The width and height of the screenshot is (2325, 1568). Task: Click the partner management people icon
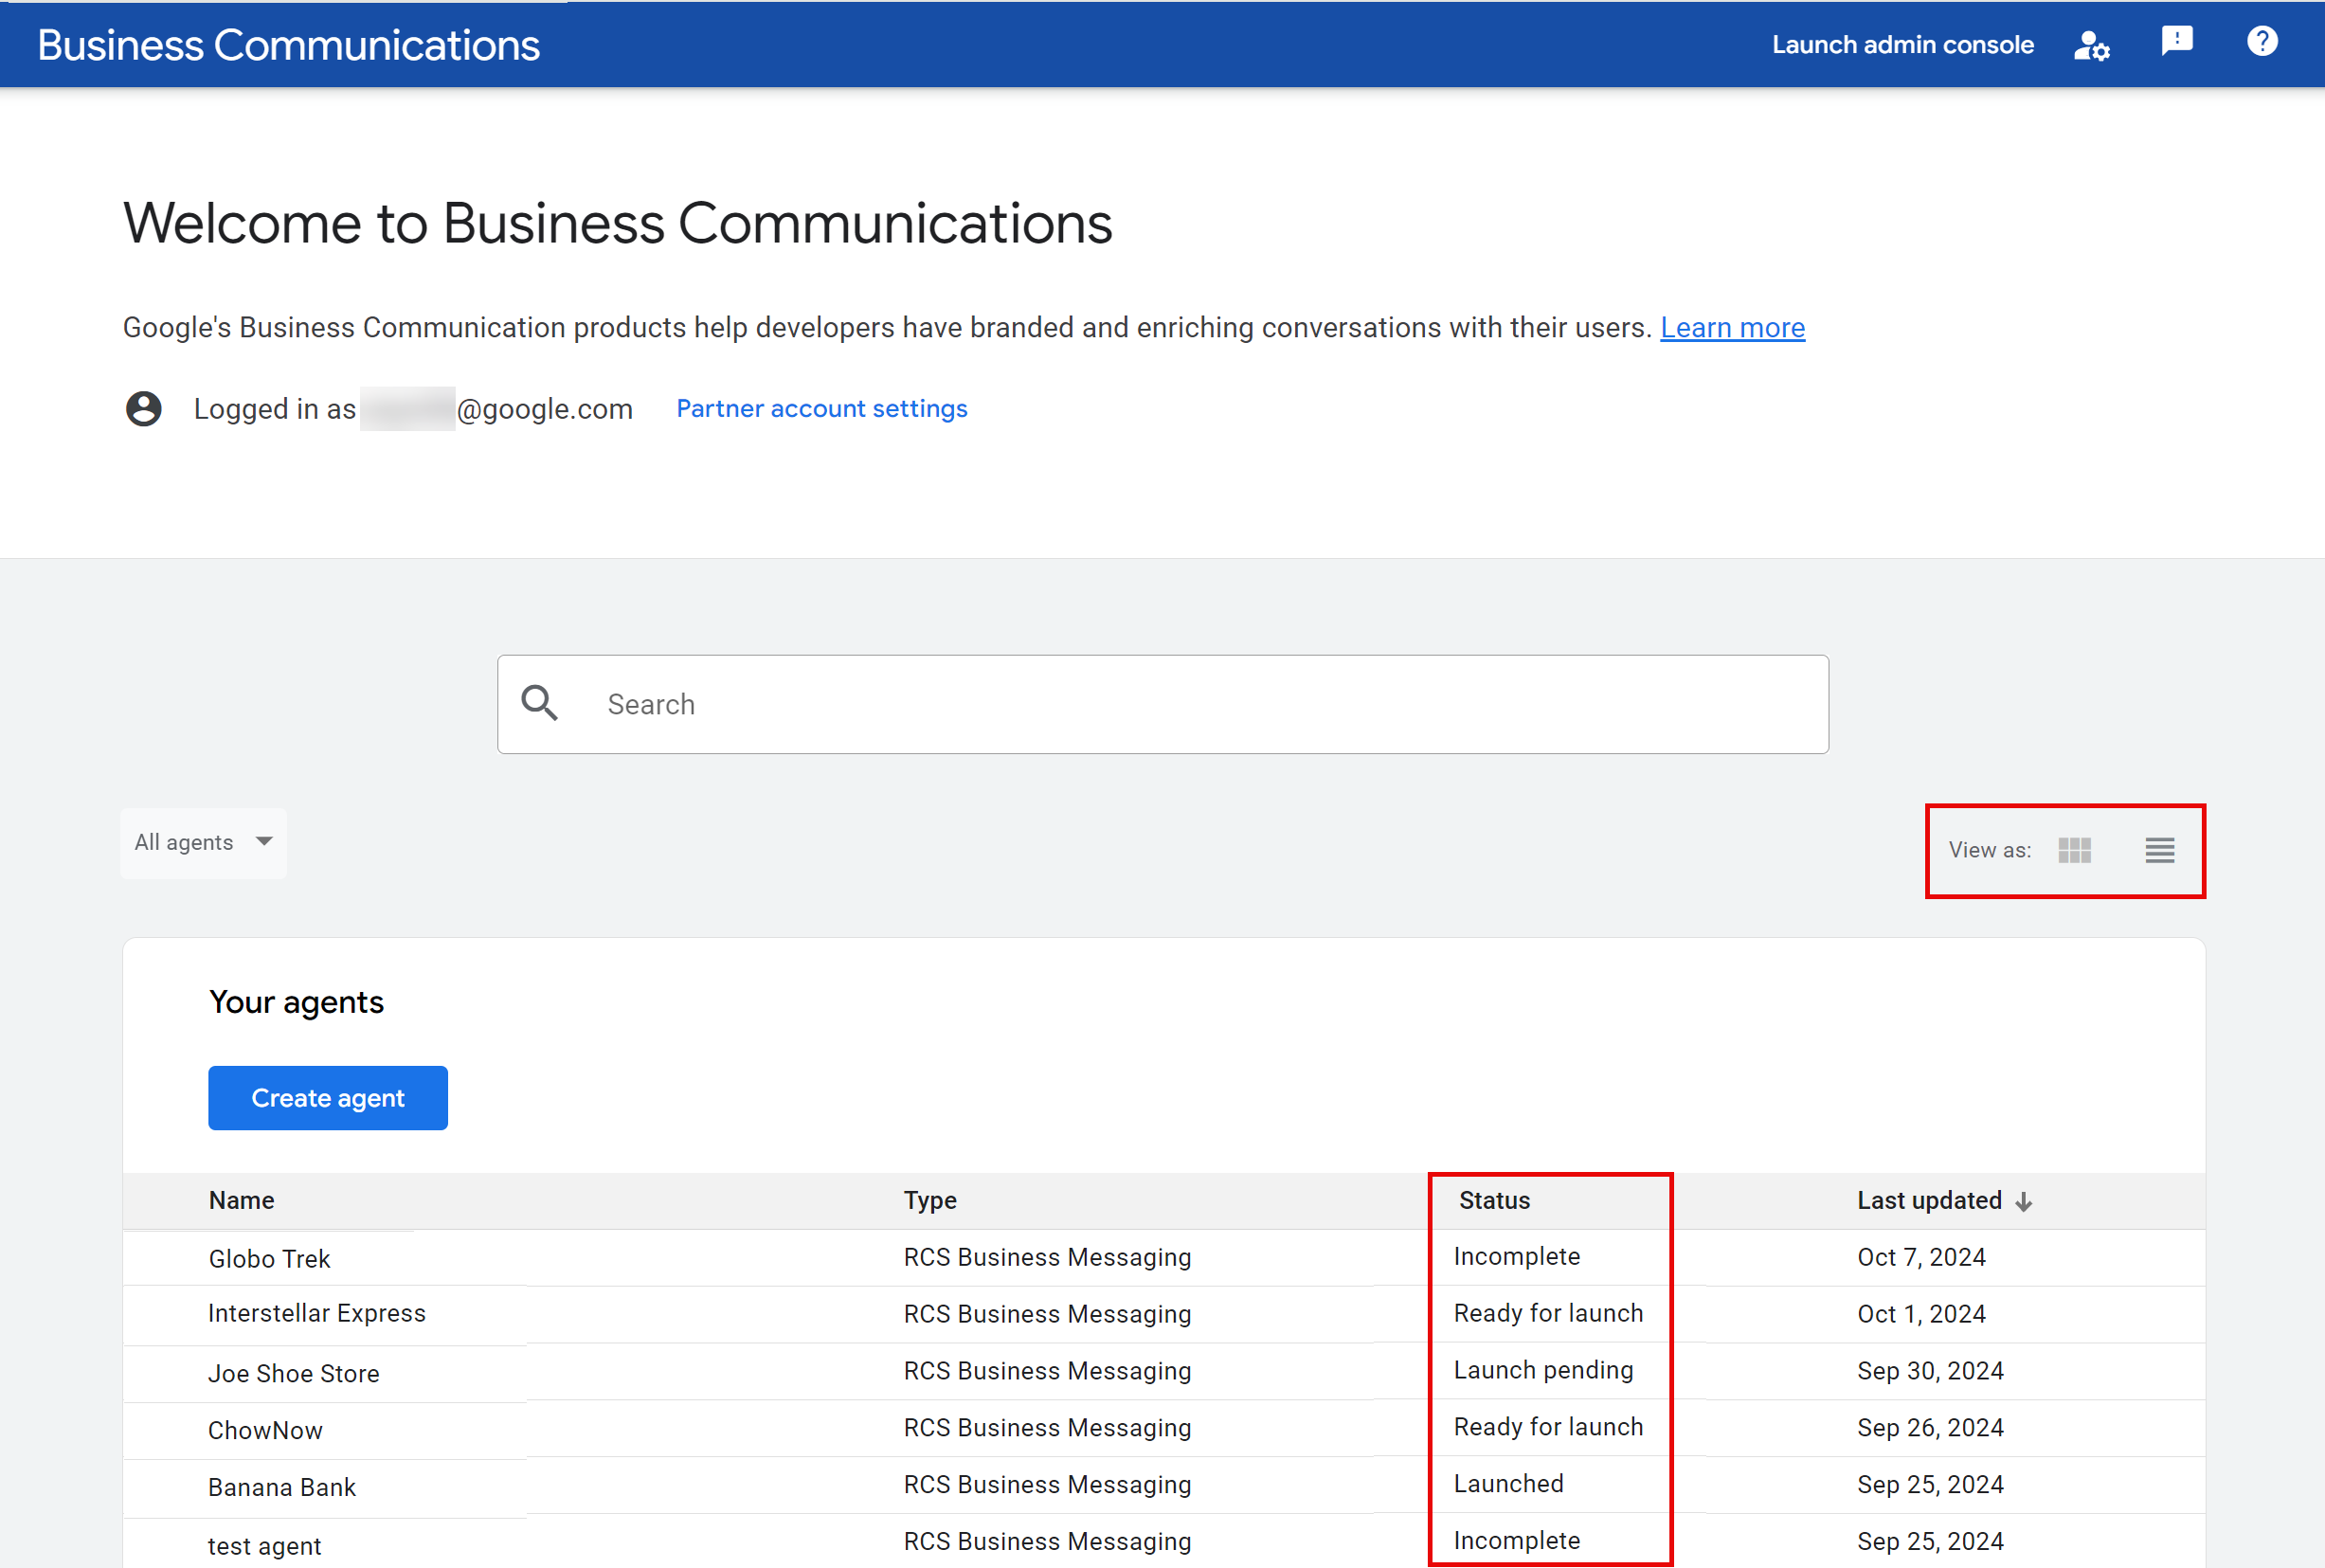coord(2092,44)
